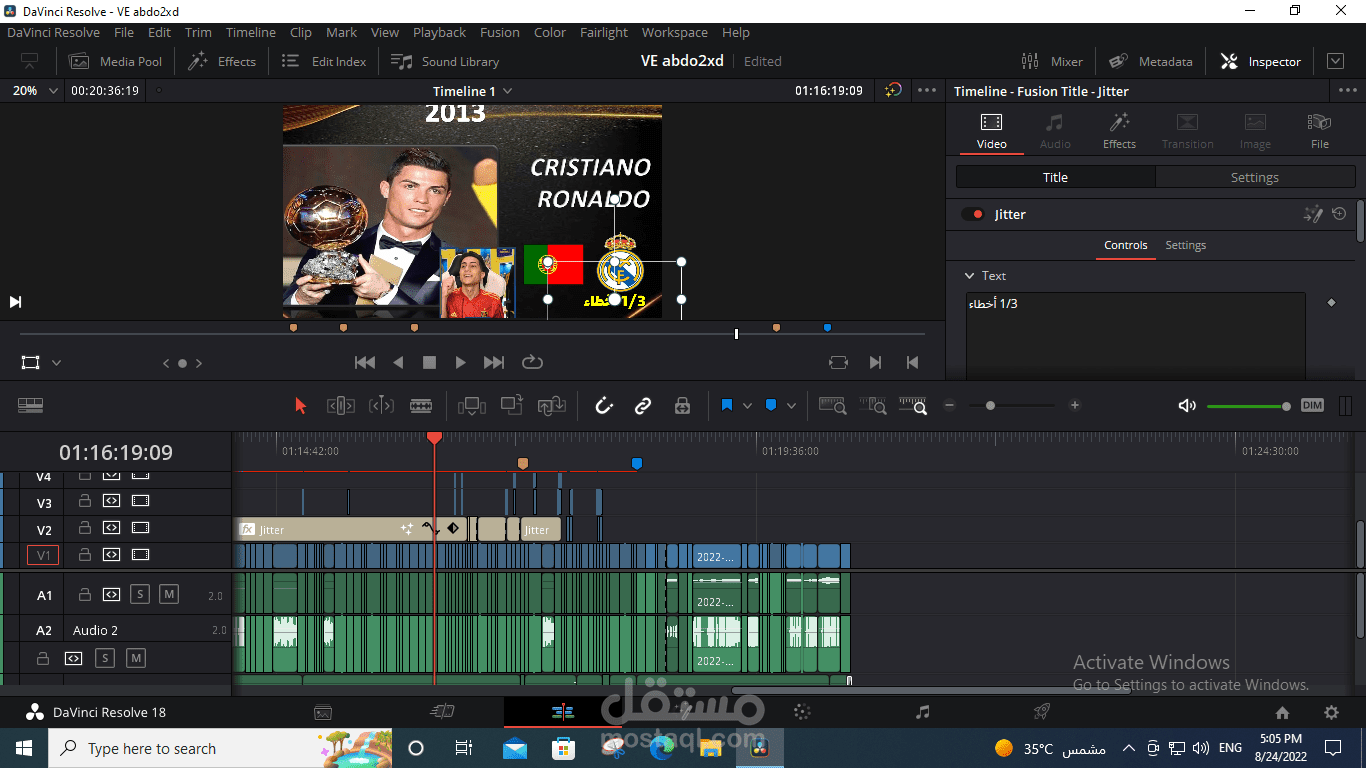Open the Fairlight menu
The height and width of the screenshot is (768, 1366).
pos(604,32)
